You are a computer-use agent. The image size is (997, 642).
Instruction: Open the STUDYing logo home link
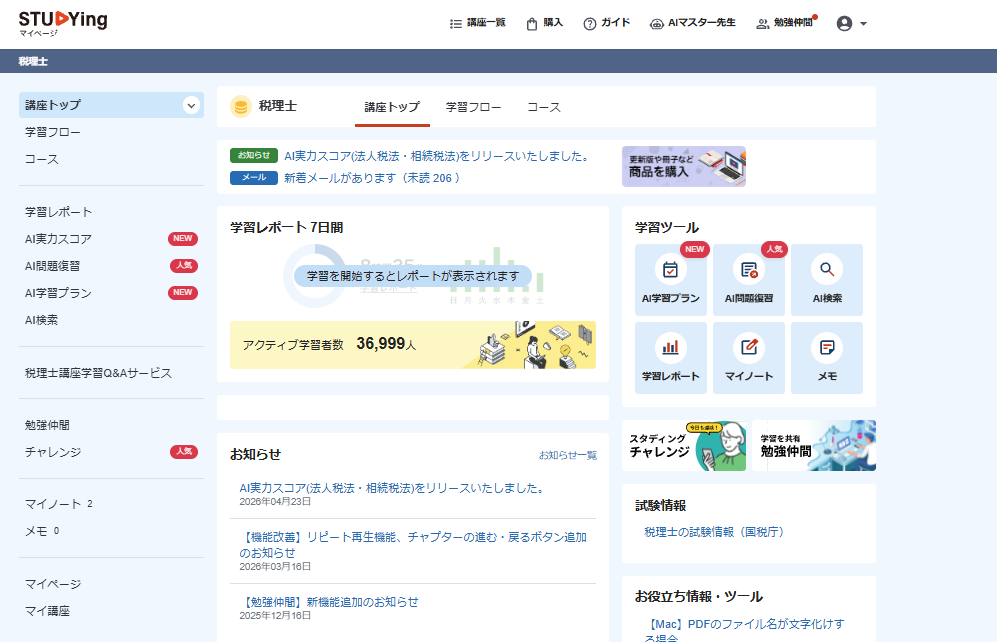[63, 24]
